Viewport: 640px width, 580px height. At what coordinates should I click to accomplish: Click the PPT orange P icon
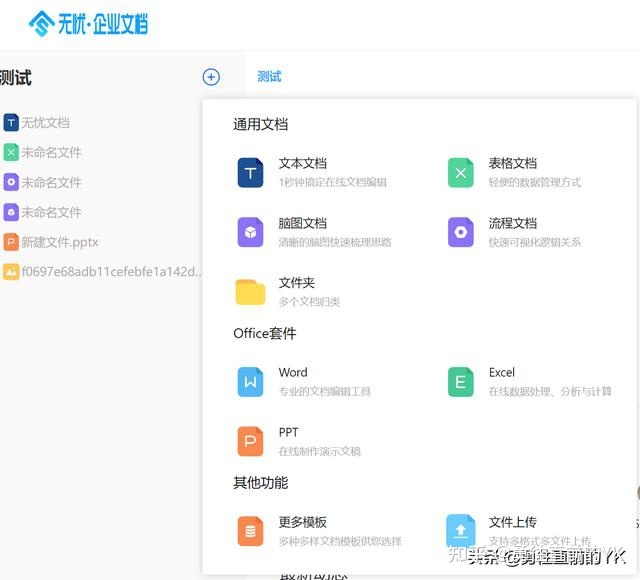tap(250, 442)
